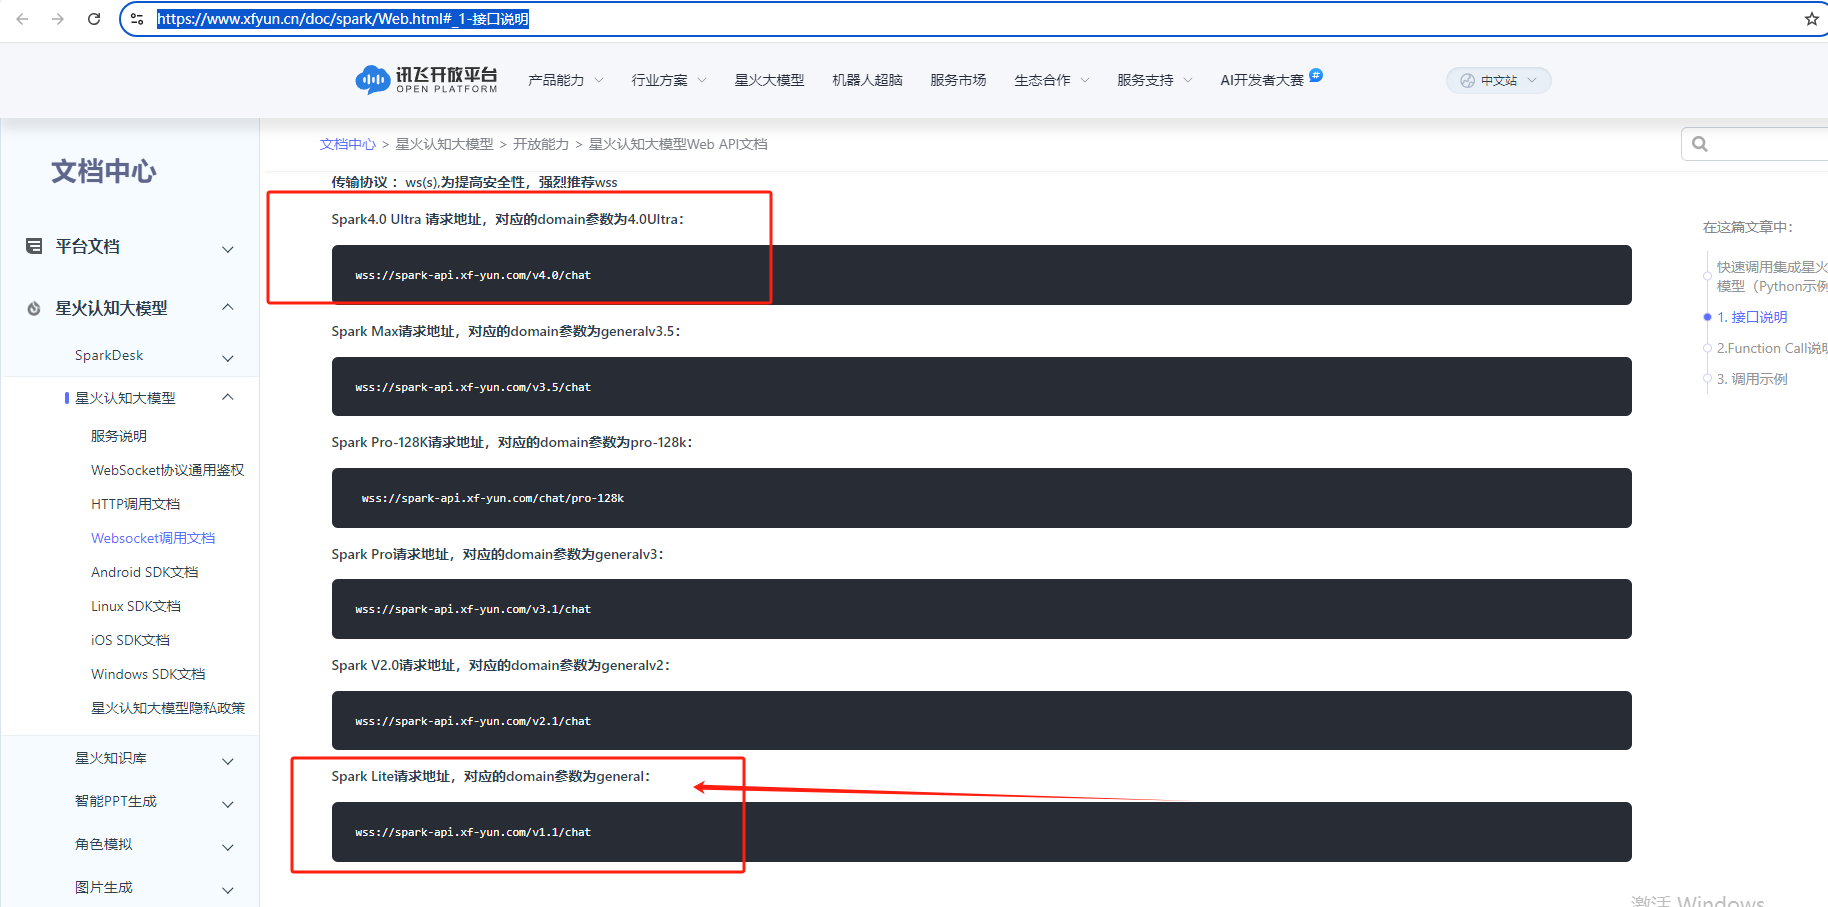Reload the page with refresh icon

[x=94, y=19]
